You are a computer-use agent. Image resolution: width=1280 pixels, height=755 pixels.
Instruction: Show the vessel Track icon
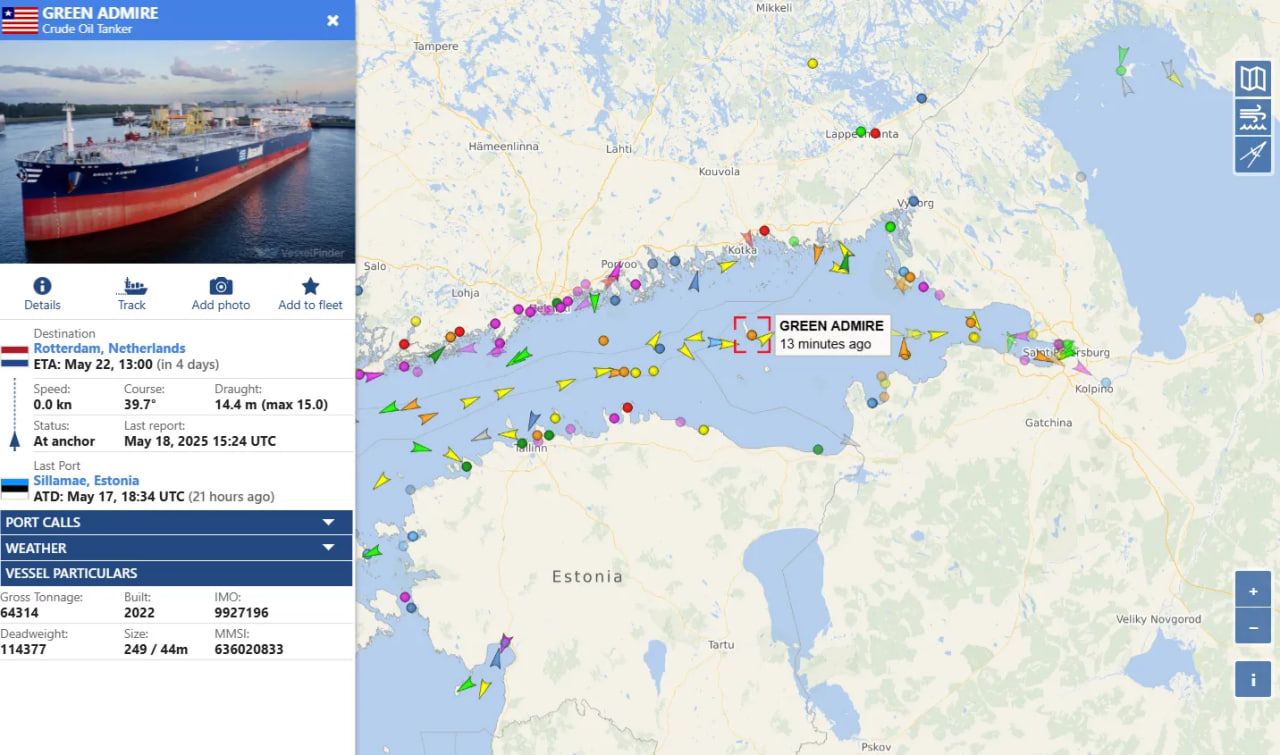[x=131, y=286]
